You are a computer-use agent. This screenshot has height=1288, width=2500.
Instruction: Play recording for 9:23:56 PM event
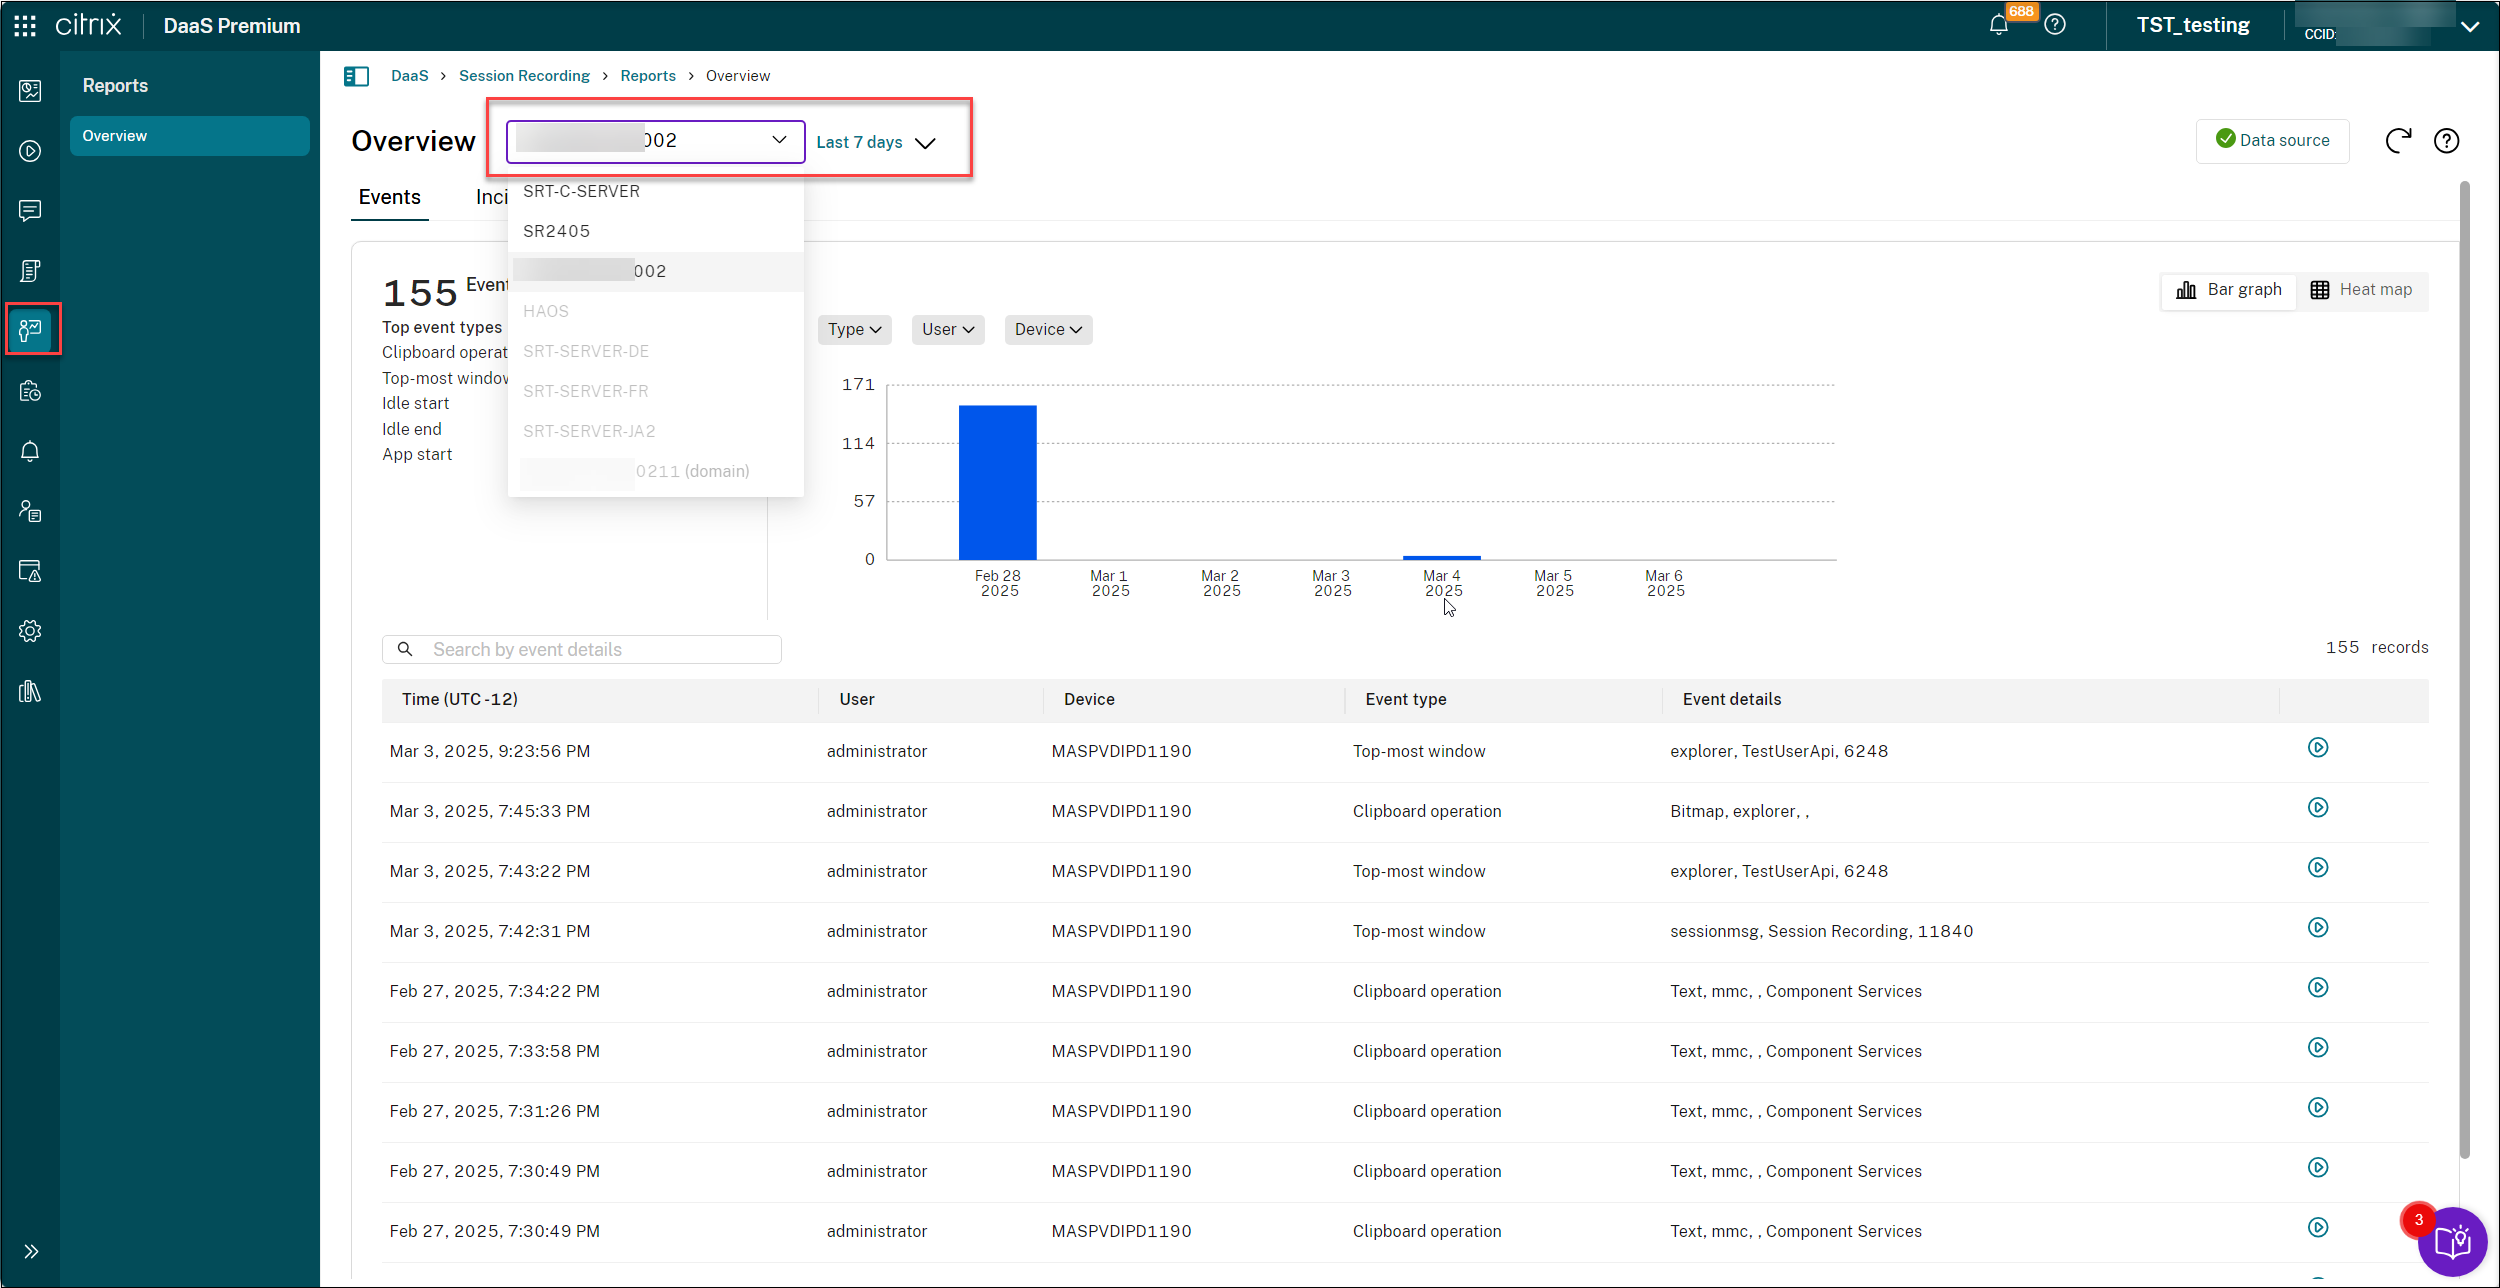(2317, 748)
